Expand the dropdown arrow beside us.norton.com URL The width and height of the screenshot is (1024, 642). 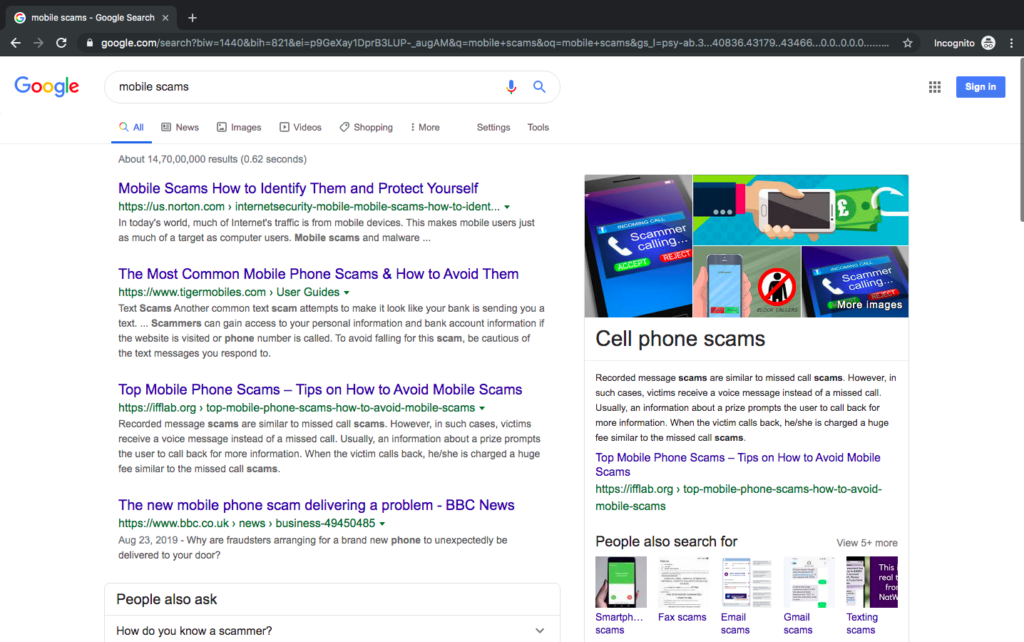507,207
